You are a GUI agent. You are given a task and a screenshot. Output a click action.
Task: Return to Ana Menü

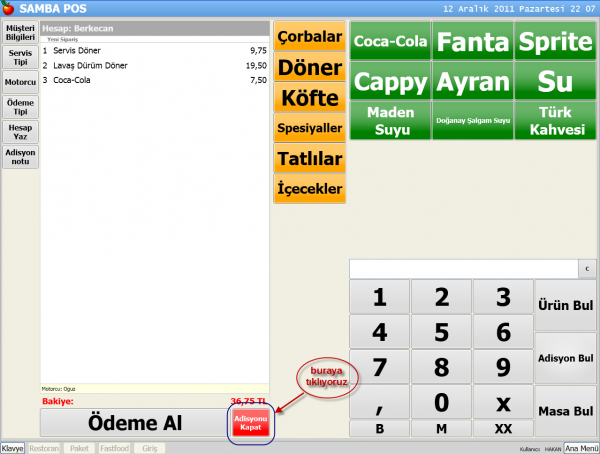(x=581, y=448)
